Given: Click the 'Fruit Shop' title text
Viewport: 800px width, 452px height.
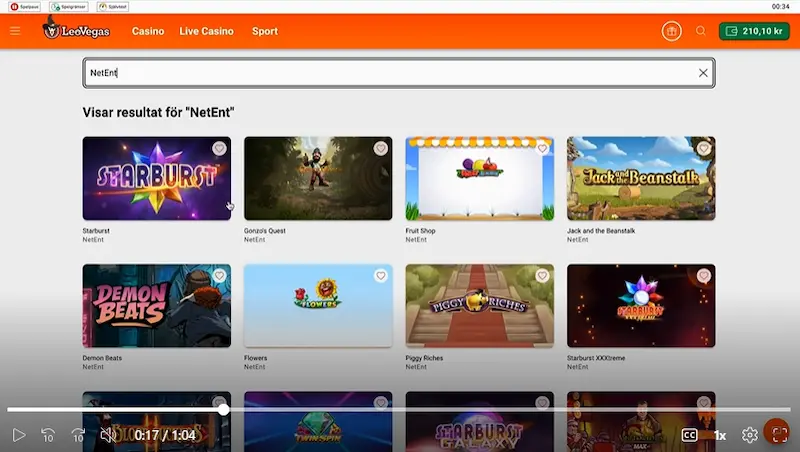Looking at the screenshot, I should [x=420, y=231].
